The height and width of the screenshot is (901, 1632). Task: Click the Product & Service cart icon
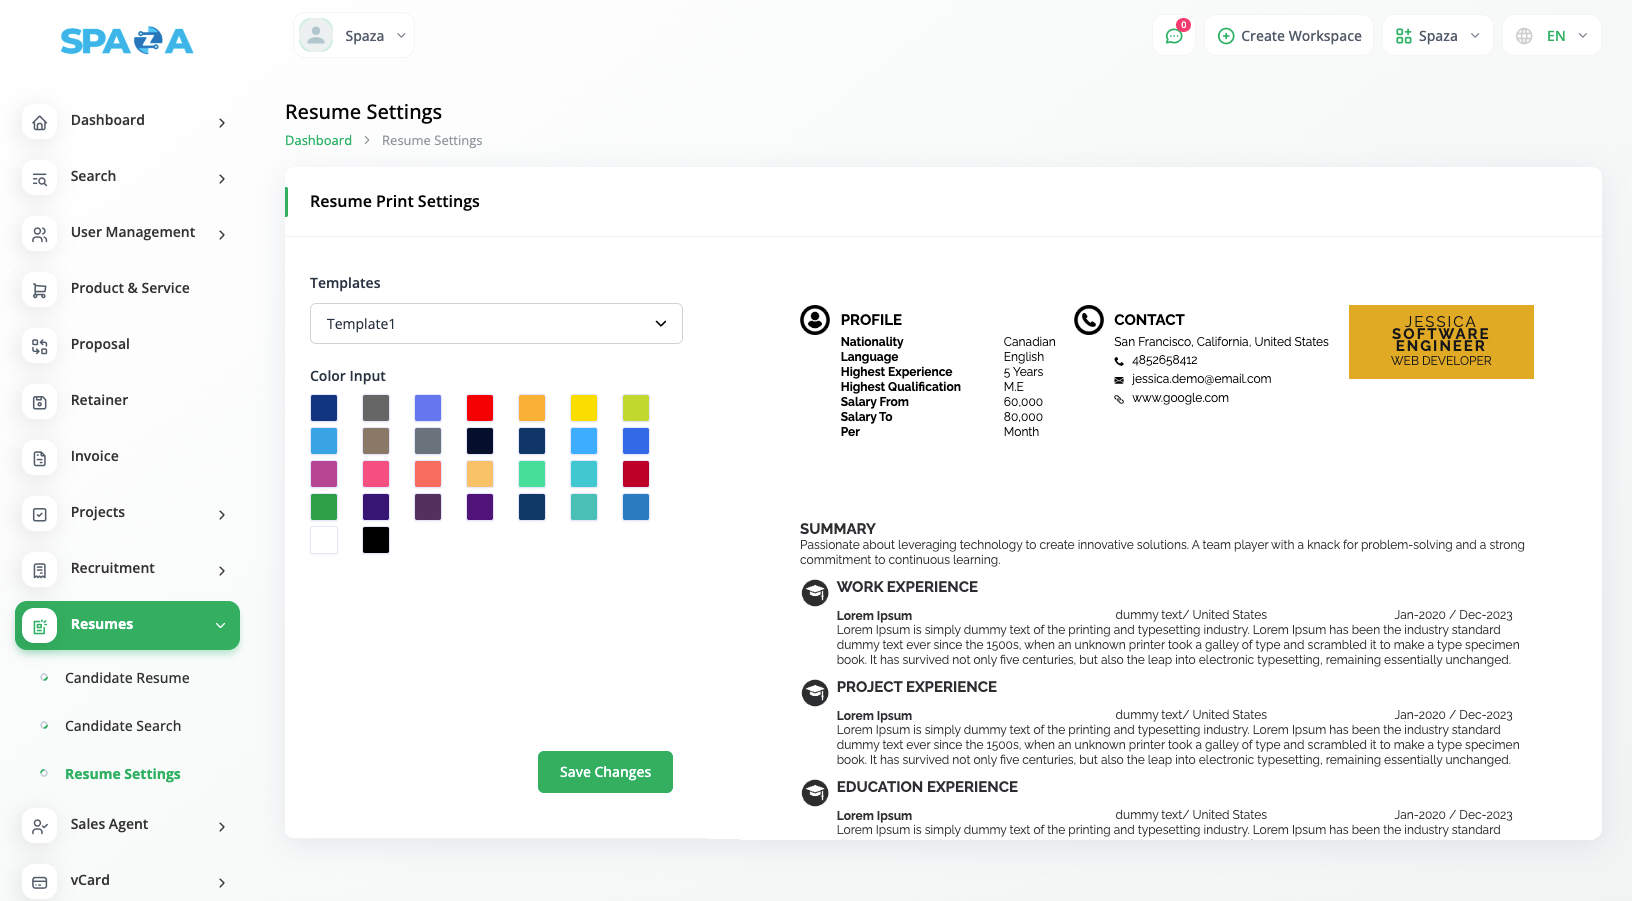tap(40, 290)
